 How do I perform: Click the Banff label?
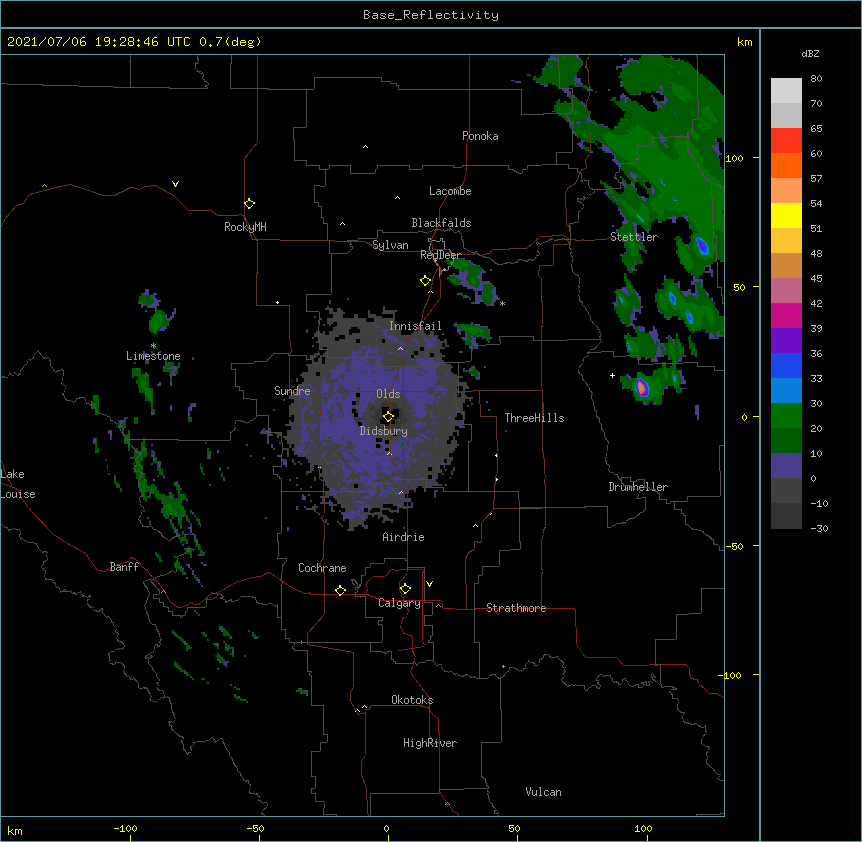[x=124, y=567]
